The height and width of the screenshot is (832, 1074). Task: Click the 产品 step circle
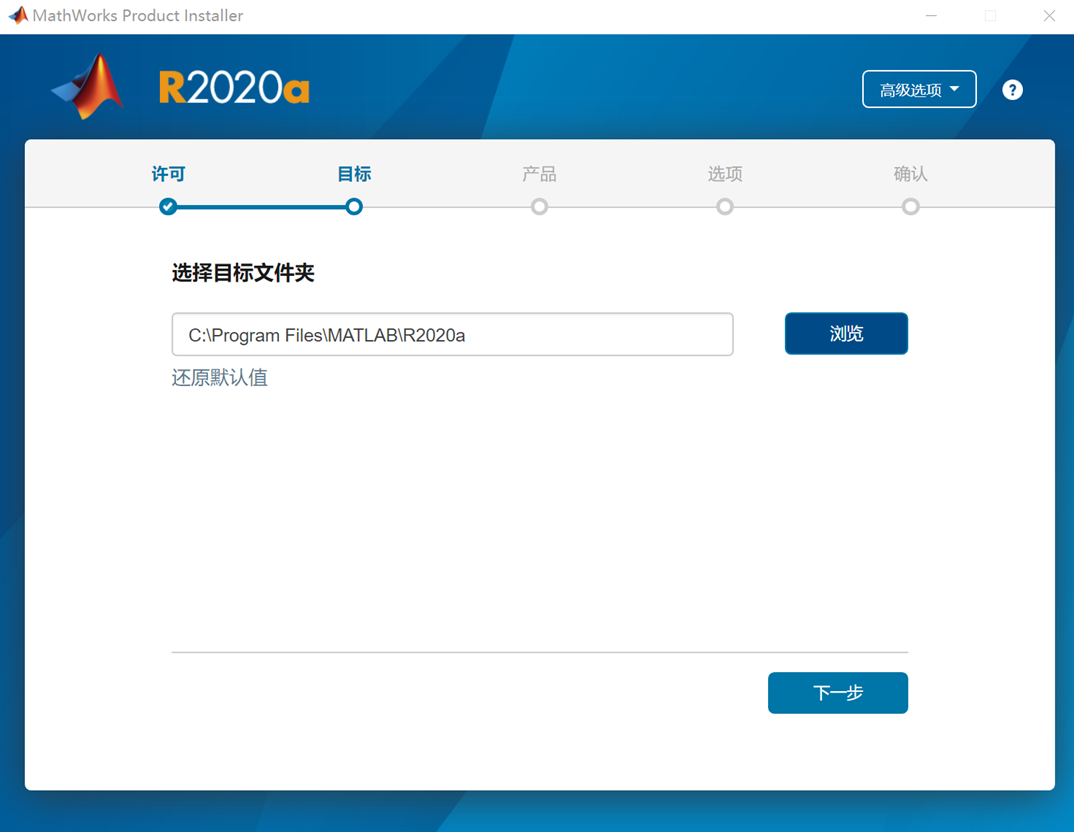point(539,206)
